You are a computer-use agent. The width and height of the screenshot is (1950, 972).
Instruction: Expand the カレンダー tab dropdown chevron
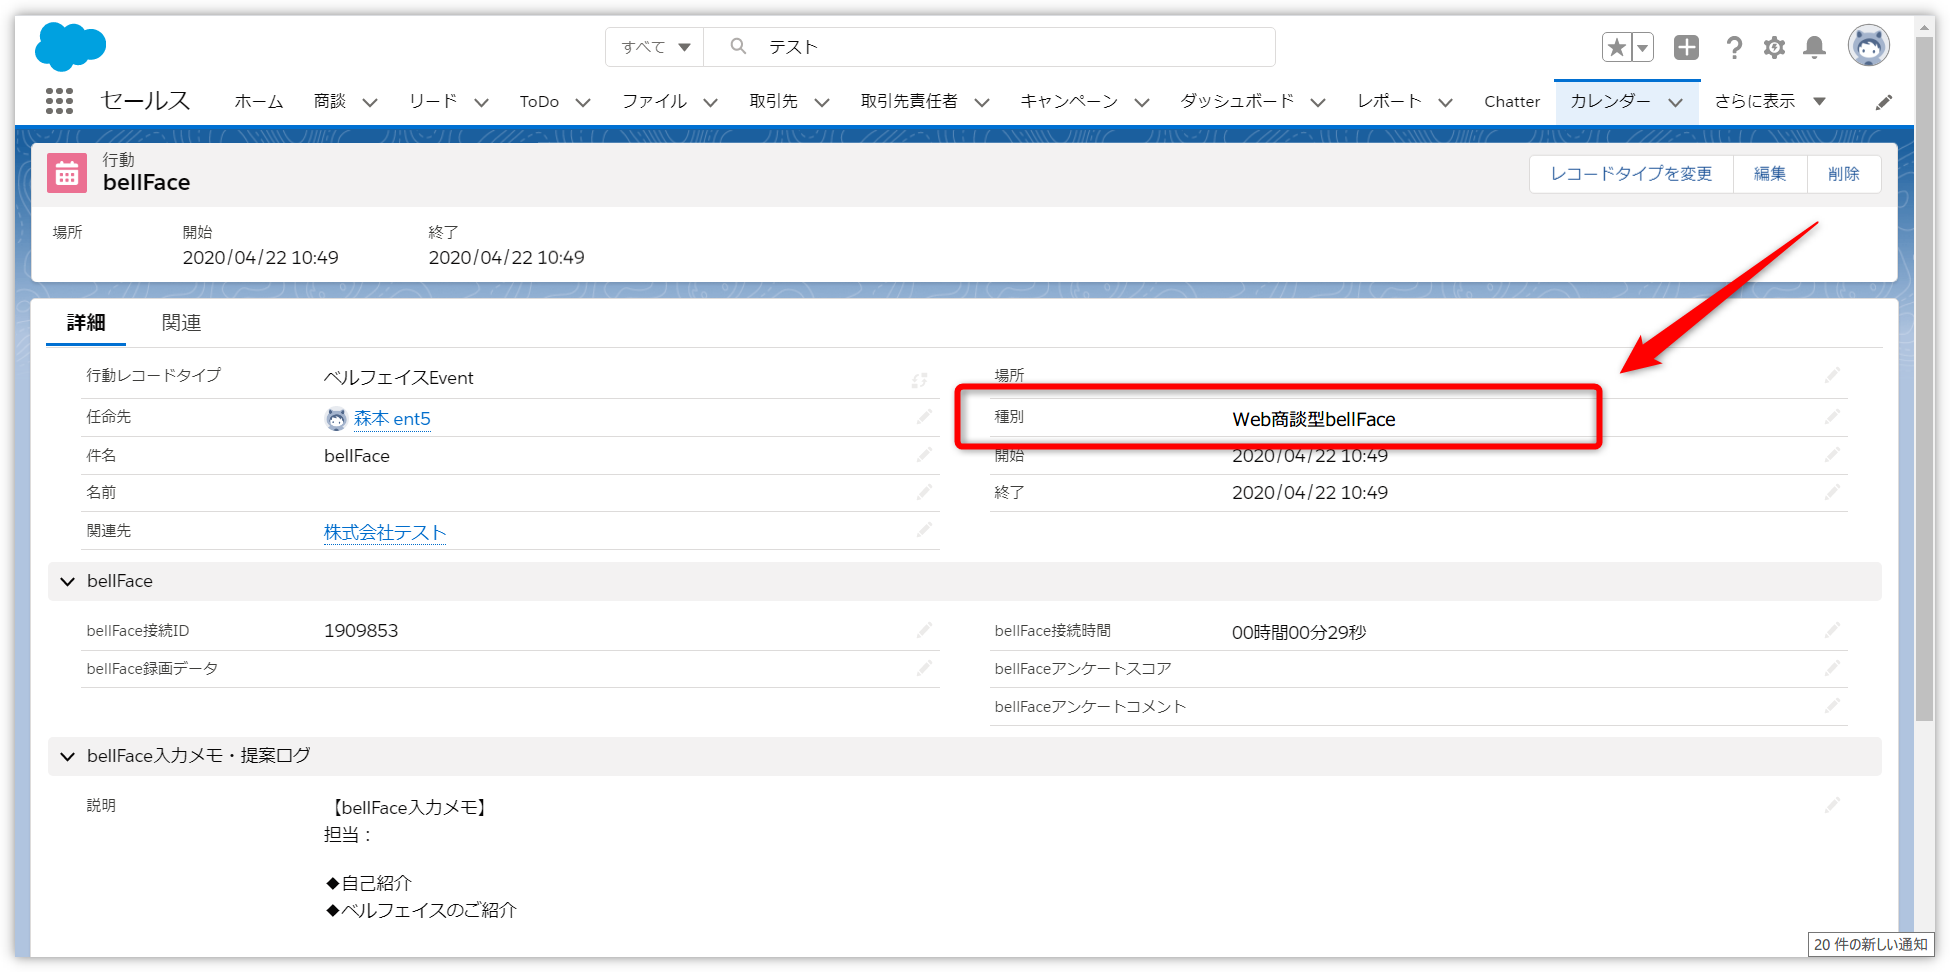1675,102
